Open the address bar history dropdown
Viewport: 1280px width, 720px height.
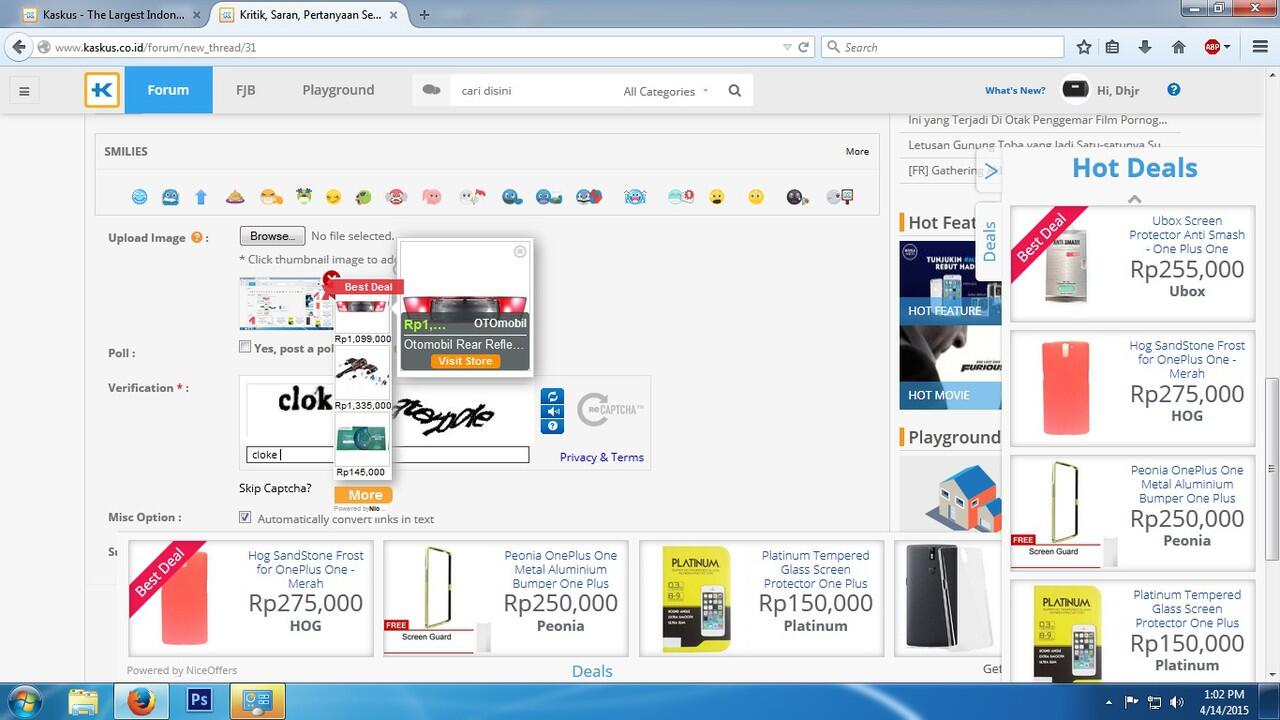tap(787, 47)
